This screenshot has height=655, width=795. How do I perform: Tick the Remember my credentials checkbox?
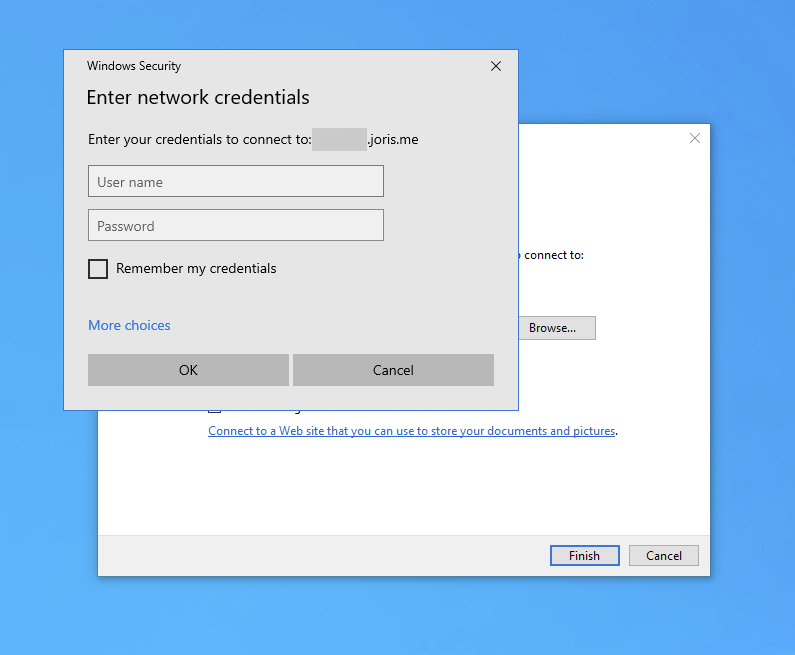(x=98, y=269)
